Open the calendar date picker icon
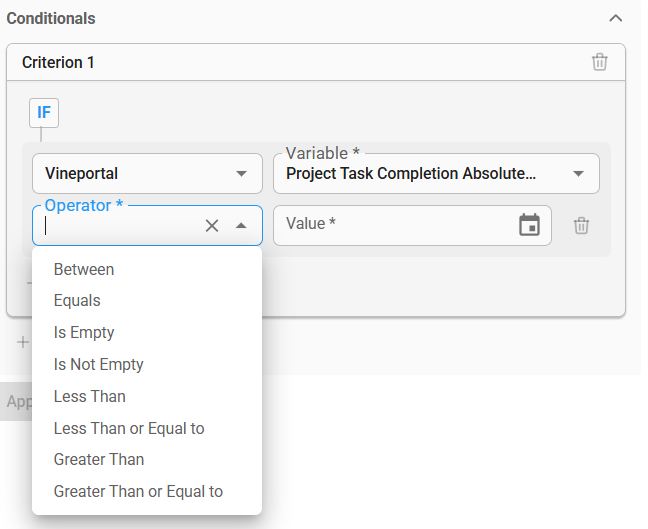 529,225
